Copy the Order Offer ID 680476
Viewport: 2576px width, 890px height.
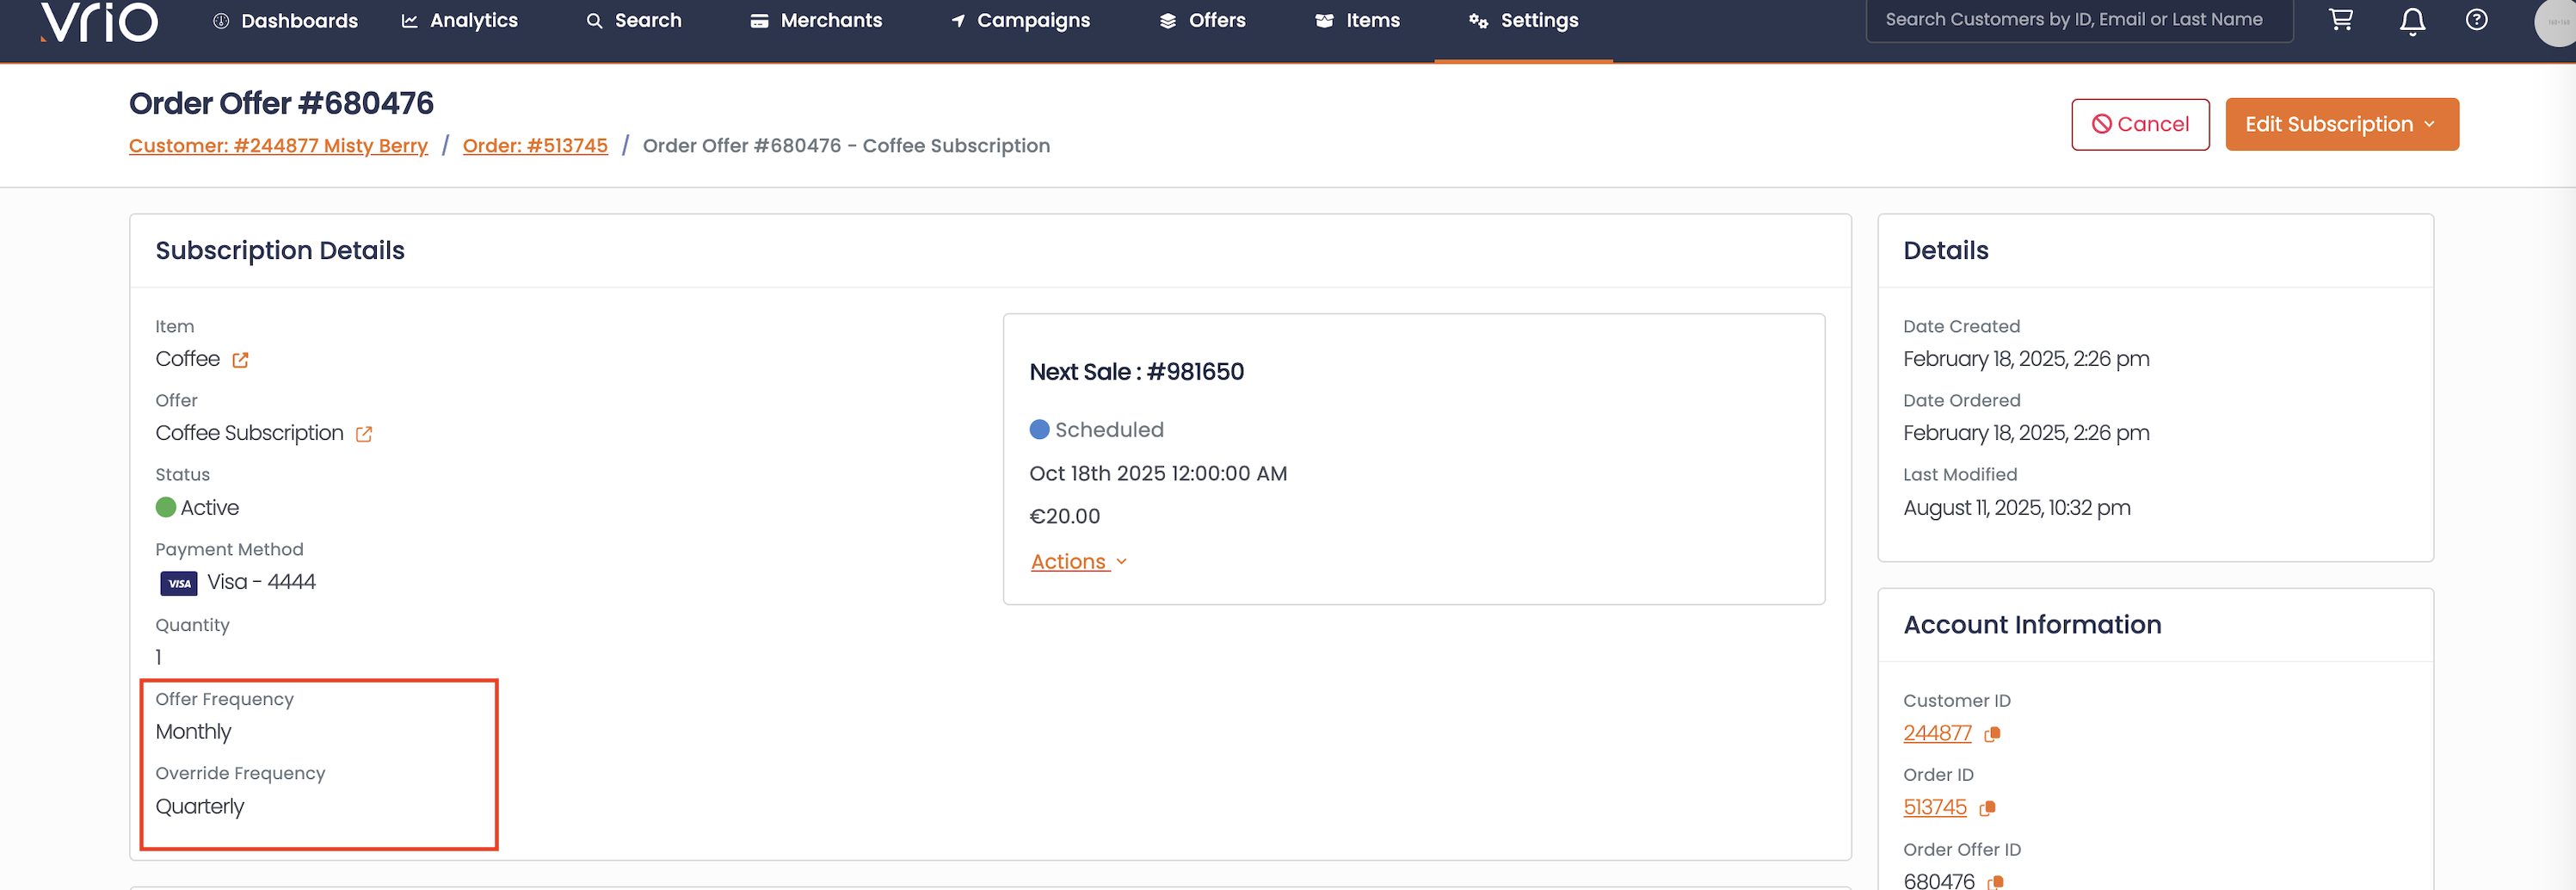click(1995, 882)
